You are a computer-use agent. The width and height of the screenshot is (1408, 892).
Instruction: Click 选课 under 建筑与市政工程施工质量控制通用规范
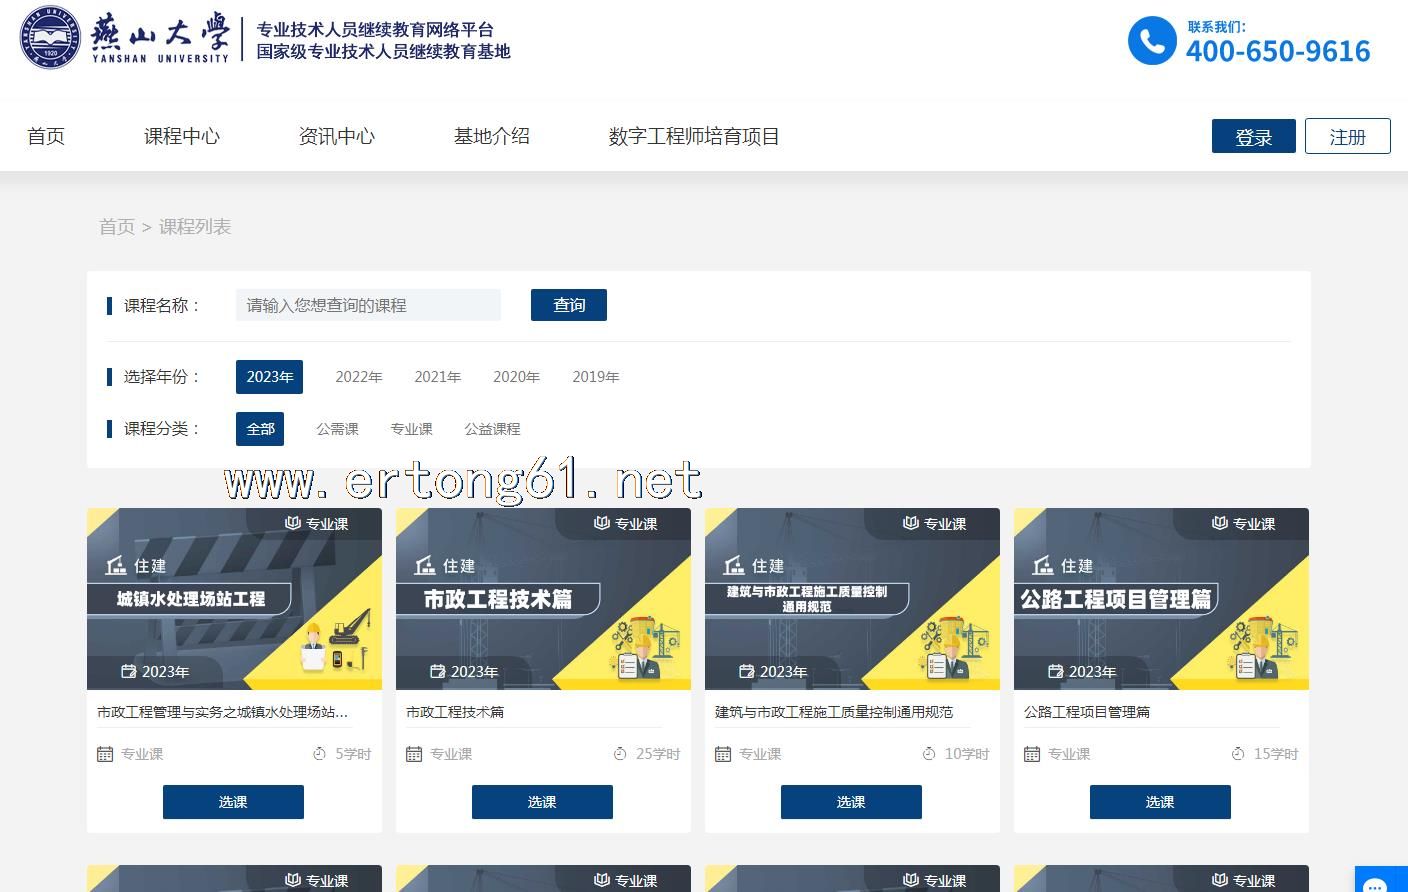coord(850,802)
